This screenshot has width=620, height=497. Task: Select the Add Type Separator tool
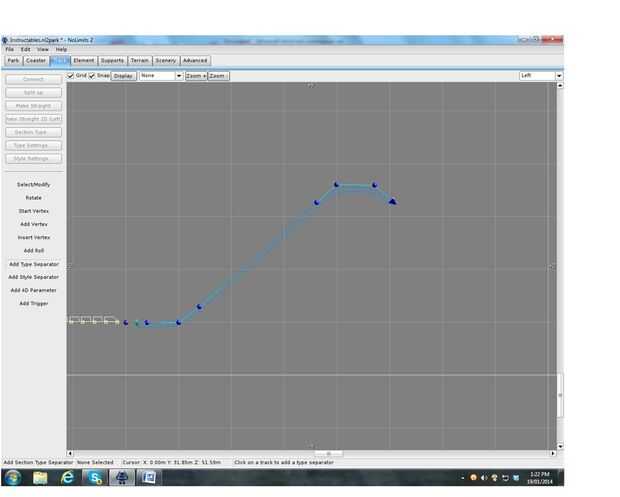tap(34, 264)
